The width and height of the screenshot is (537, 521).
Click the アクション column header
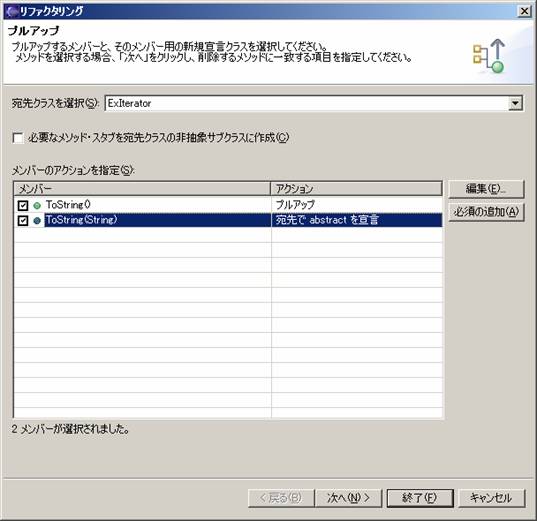(x=356, y=189)
